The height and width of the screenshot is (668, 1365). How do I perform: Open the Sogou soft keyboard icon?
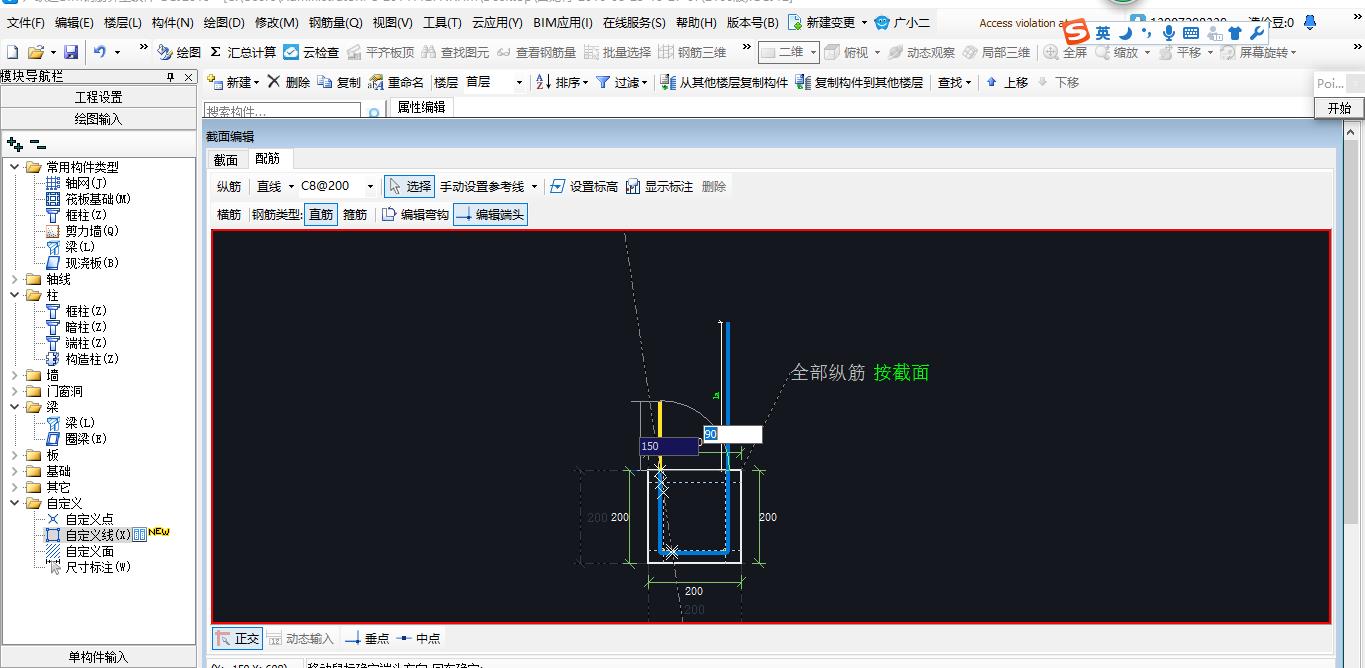click(1190, 33)
